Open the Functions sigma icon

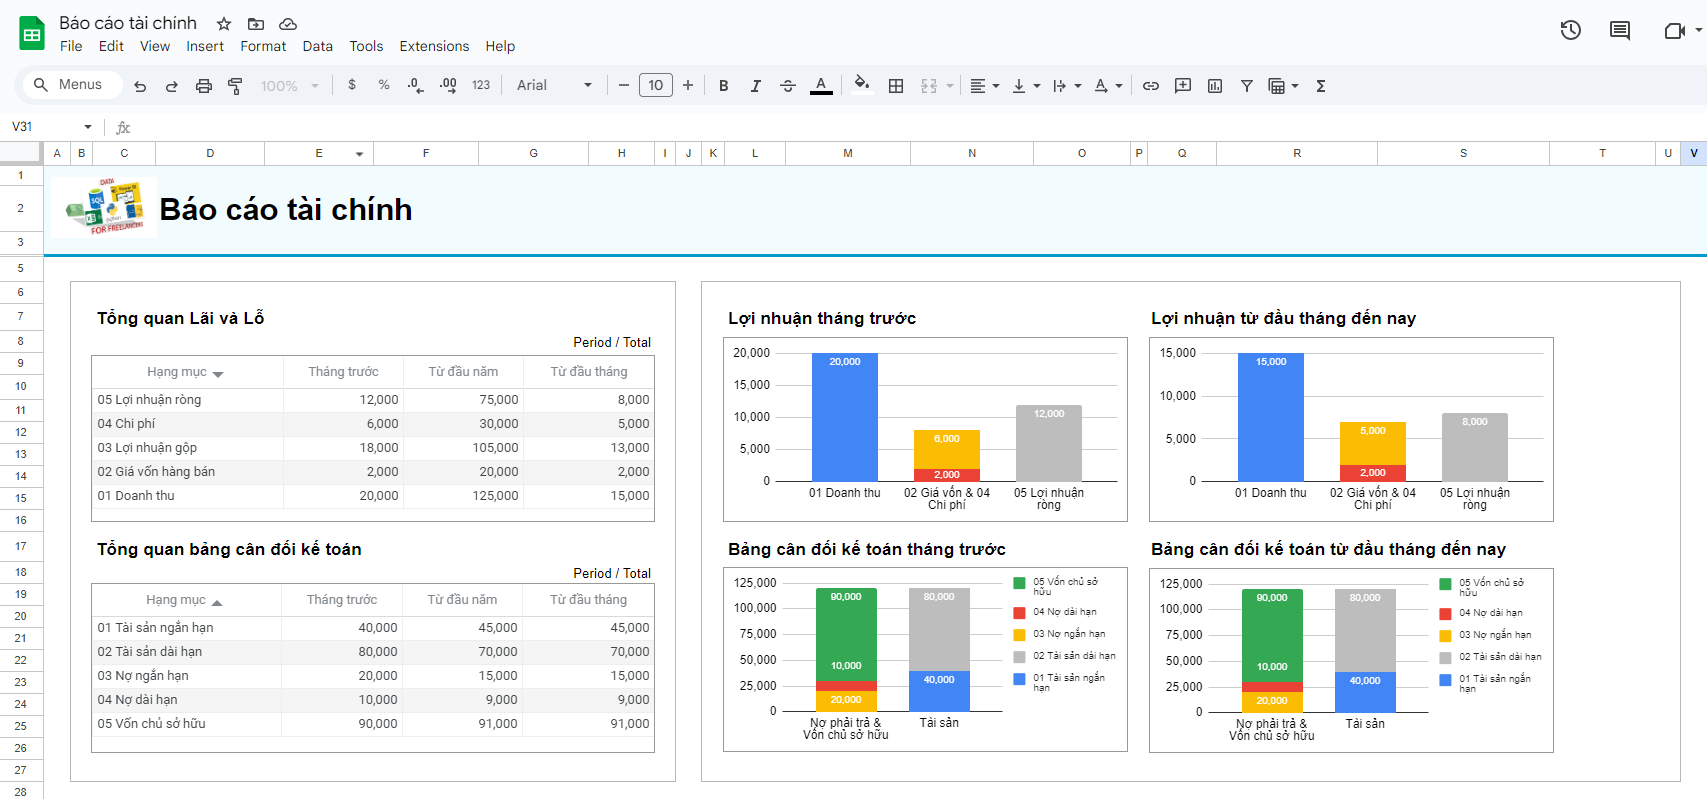(x=1321, y=86)
